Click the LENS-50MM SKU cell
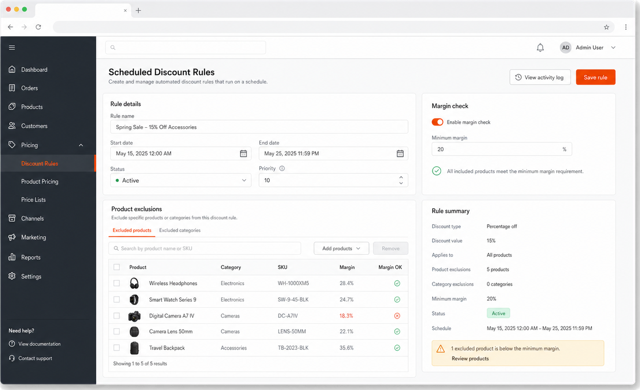 (x=291, y=332)
